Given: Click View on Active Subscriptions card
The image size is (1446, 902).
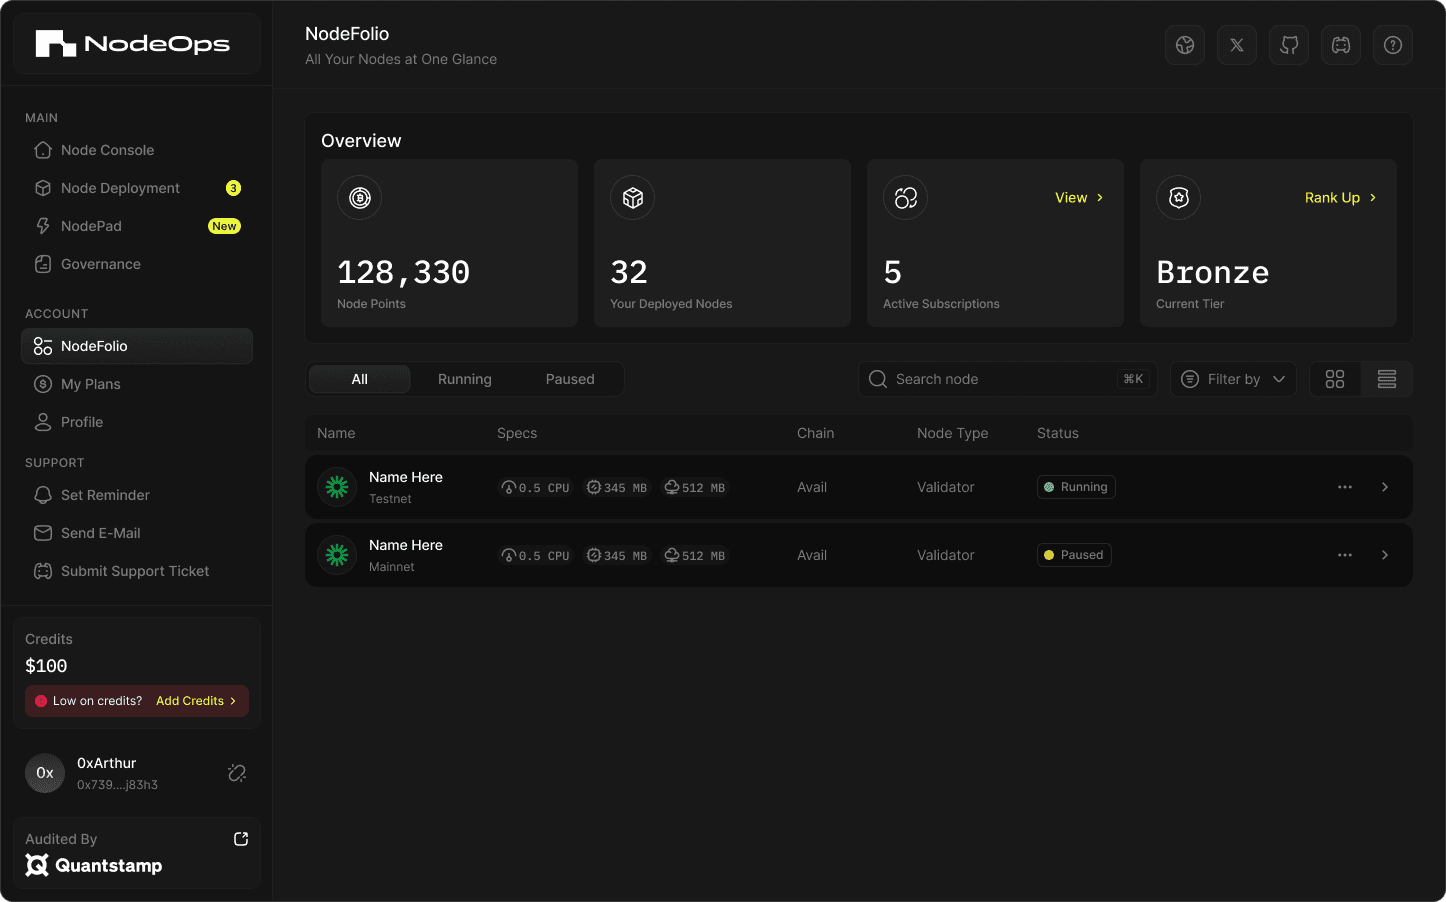Looking at the screenshot, I should pyautogui.click(x=1079, y=198).
